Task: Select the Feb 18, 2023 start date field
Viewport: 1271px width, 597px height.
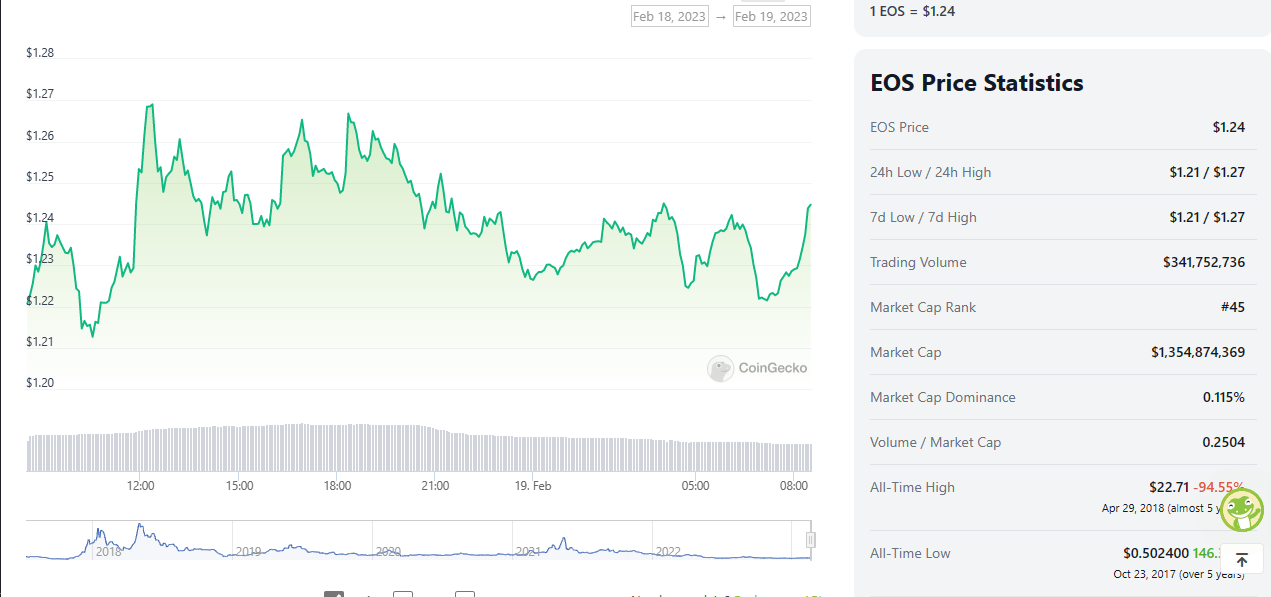Action: [669, 16]
